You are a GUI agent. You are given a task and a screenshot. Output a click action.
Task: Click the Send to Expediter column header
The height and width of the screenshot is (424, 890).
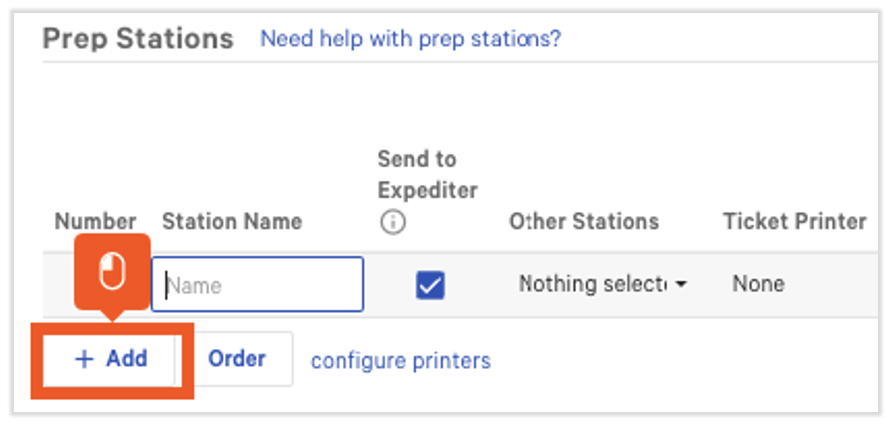pyautogui.click(x=427, y=174)
